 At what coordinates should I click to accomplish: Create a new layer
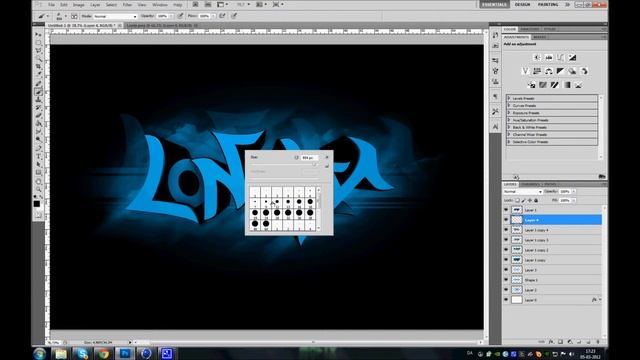click(x=589, y=342)
